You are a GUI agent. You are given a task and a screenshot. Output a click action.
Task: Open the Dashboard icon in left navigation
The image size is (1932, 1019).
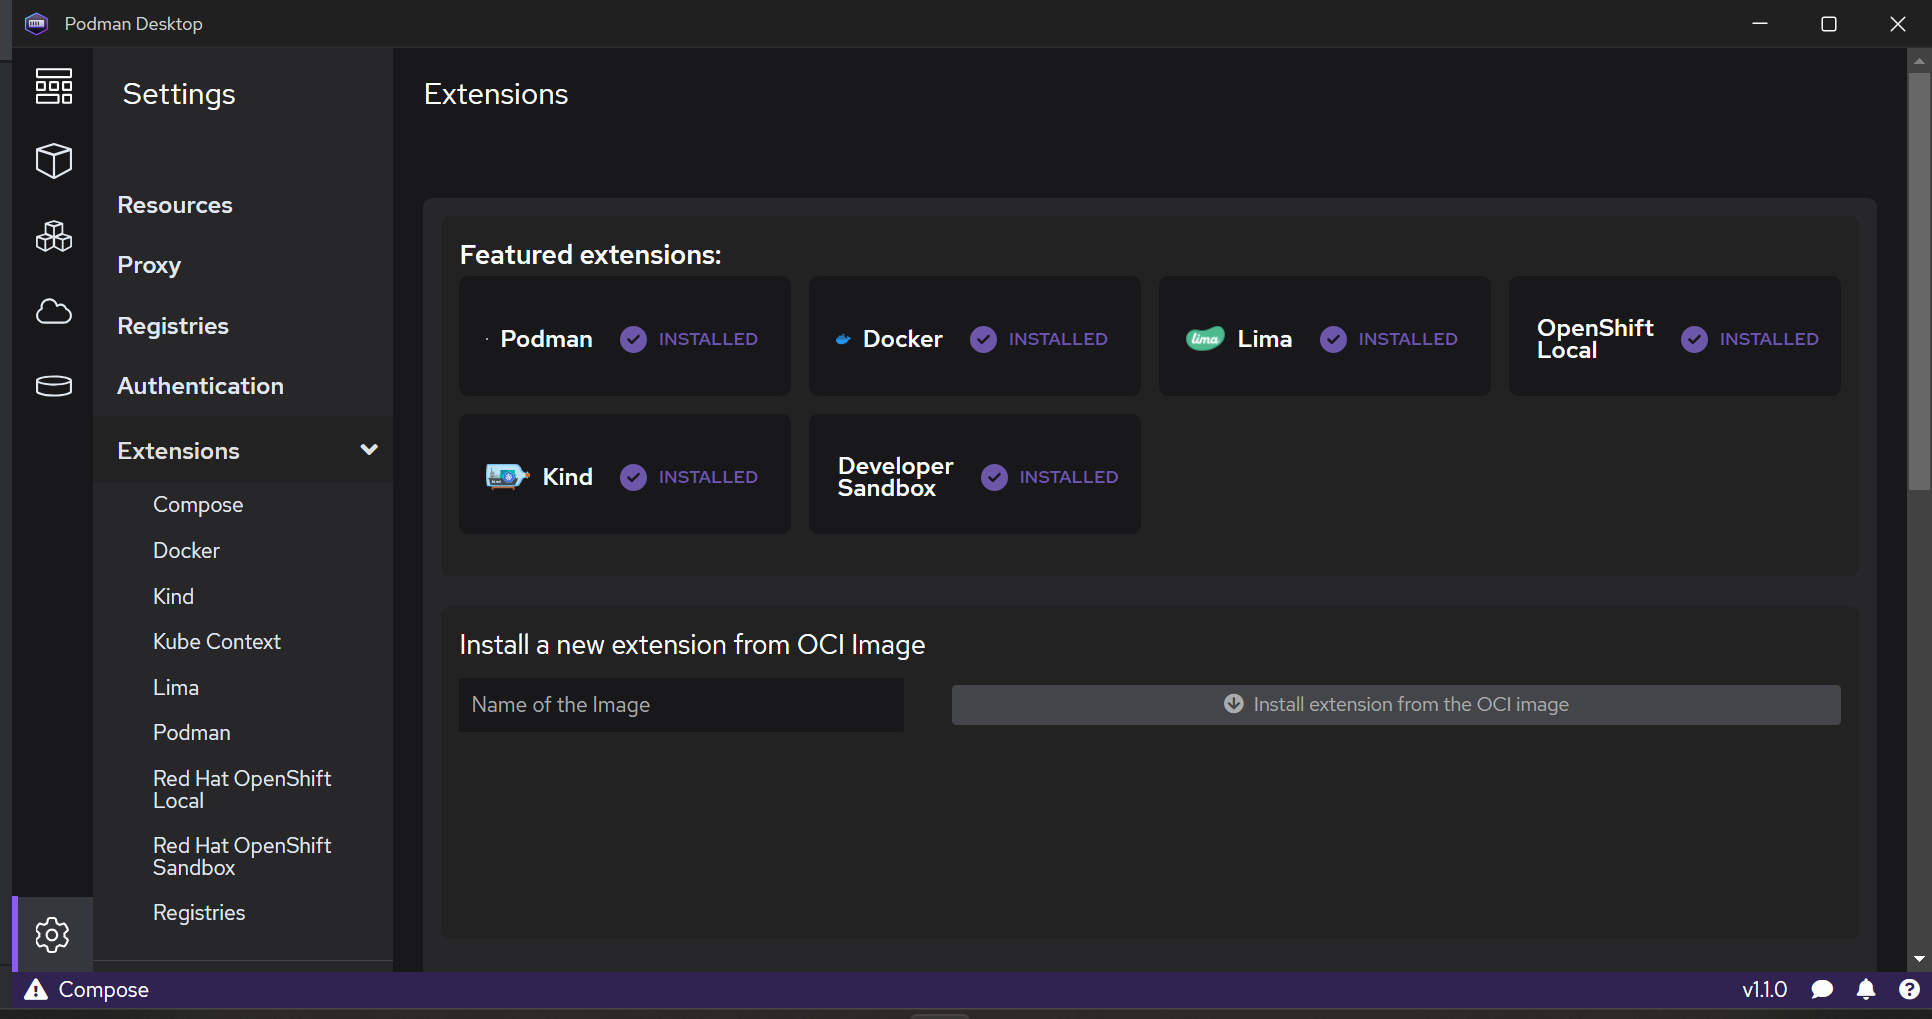click(x=54, y=86)
